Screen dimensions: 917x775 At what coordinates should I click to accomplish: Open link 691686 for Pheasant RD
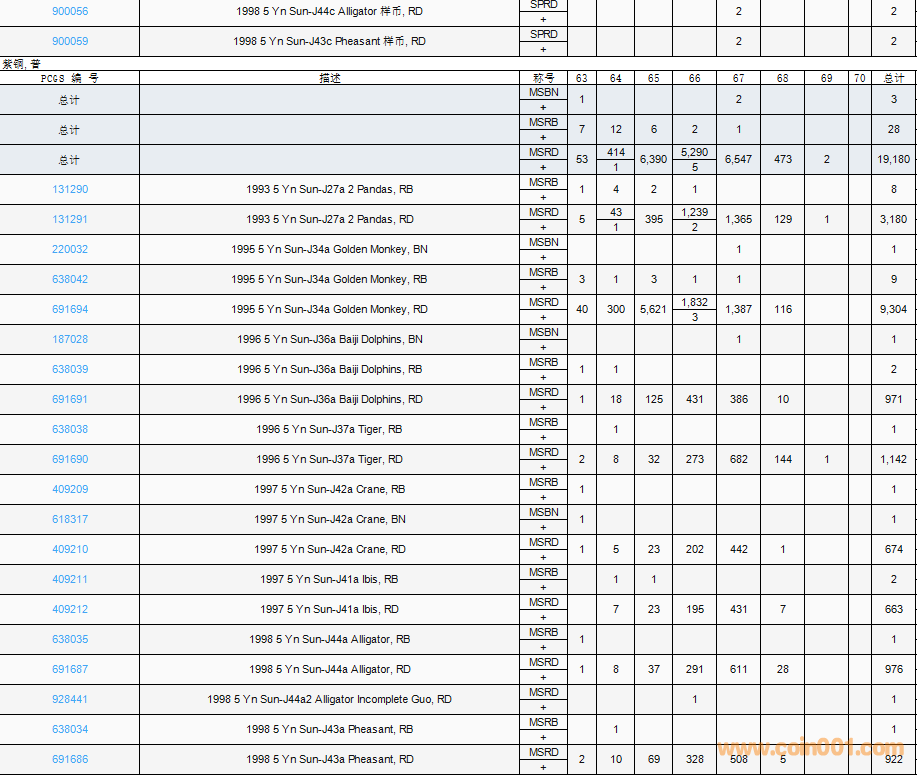tap(70, 759)
